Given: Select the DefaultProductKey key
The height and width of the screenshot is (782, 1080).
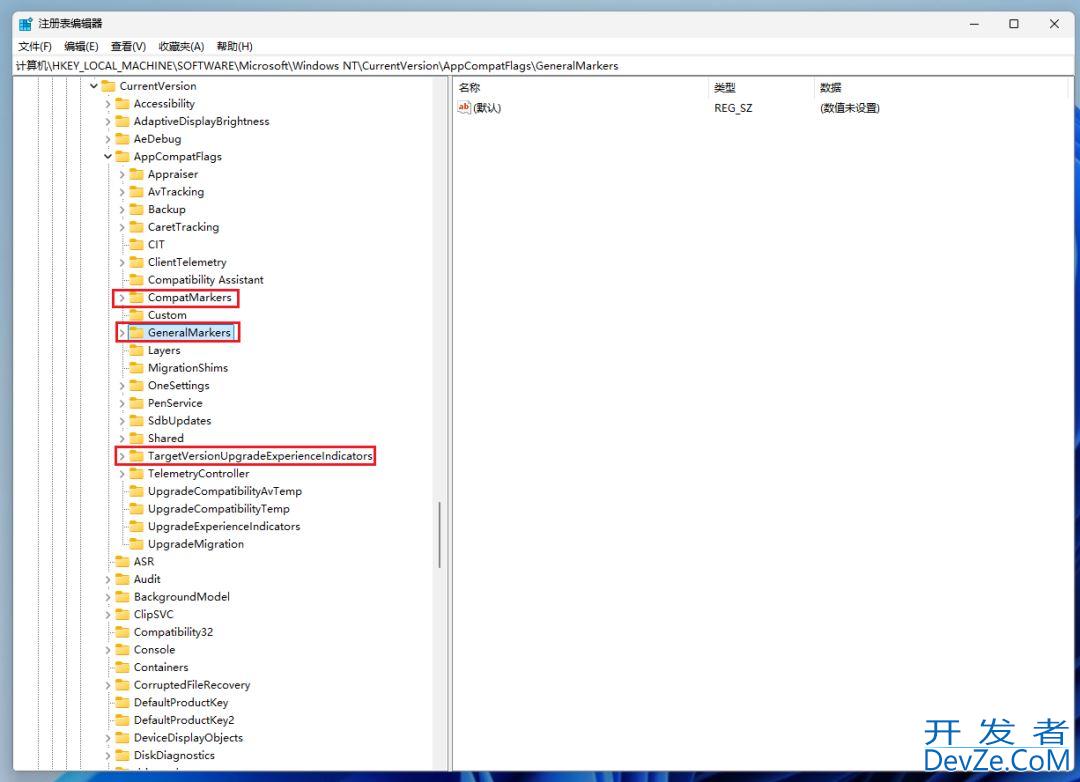Looking at the screenshot, I should click(x=180, y=702).
